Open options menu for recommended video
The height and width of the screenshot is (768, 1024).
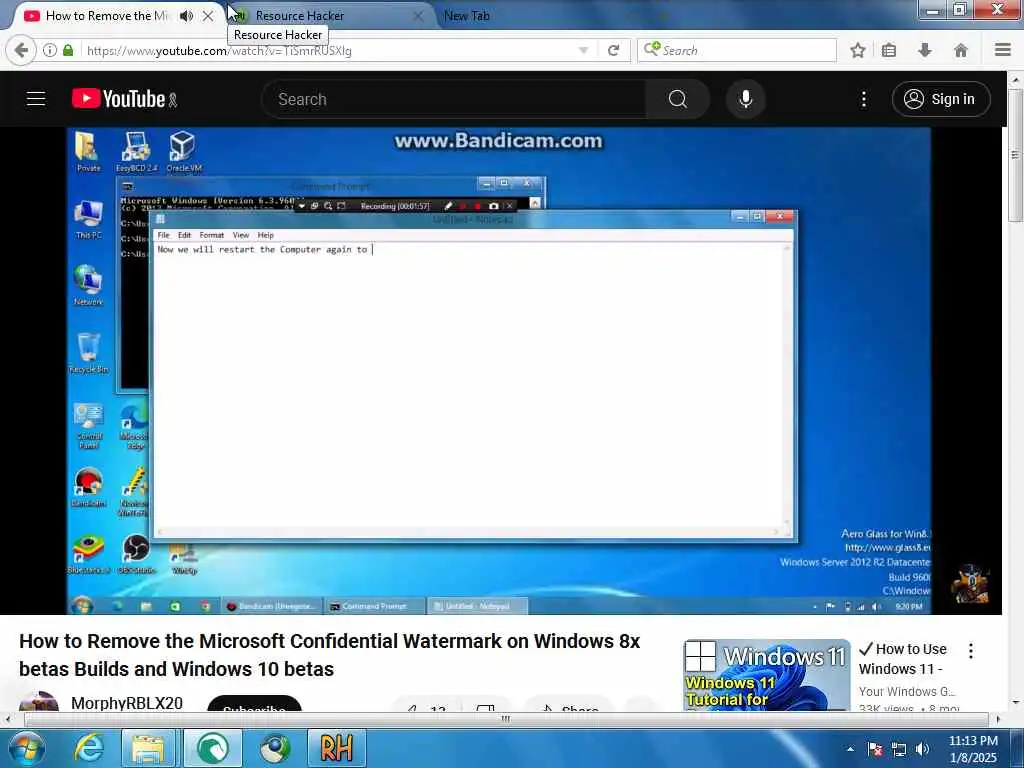pyautogui.click(x=970, y=650)
